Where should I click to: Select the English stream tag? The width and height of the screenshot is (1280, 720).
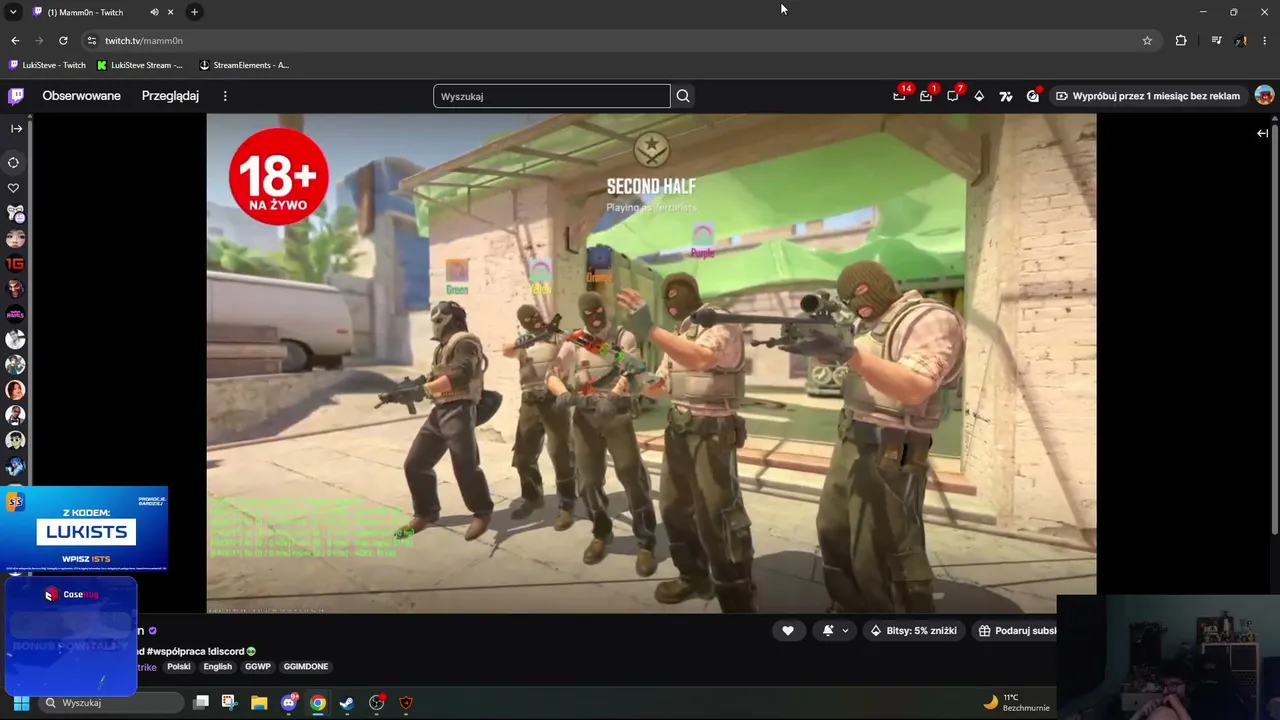click(218, 667)
